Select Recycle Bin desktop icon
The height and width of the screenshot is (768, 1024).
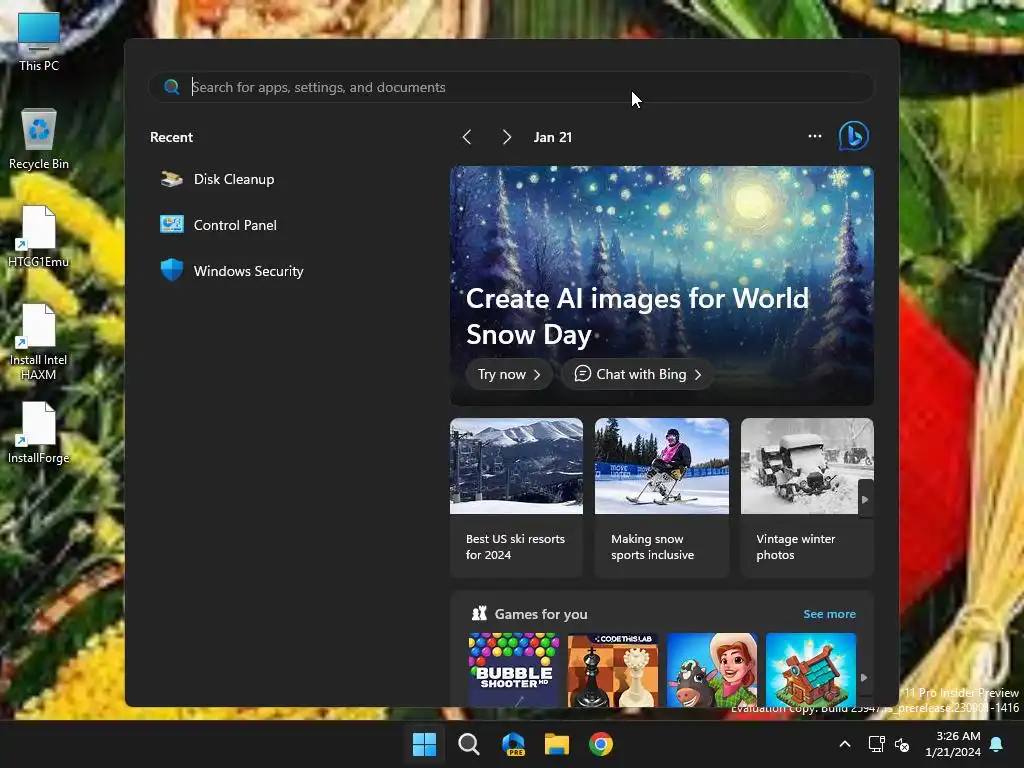pos(39,139)
